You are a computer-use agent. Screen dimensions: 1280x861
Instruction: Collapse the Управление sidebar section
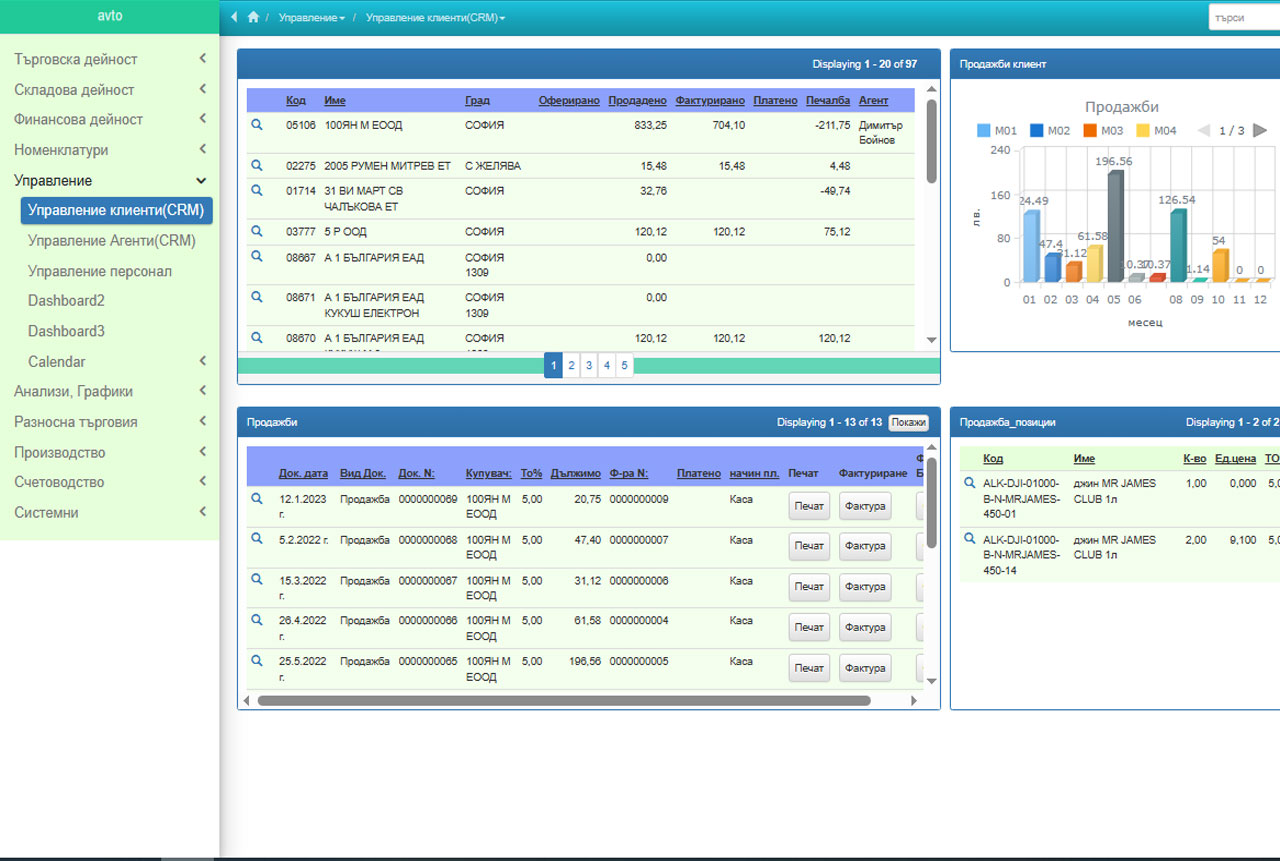coord(110,180)
